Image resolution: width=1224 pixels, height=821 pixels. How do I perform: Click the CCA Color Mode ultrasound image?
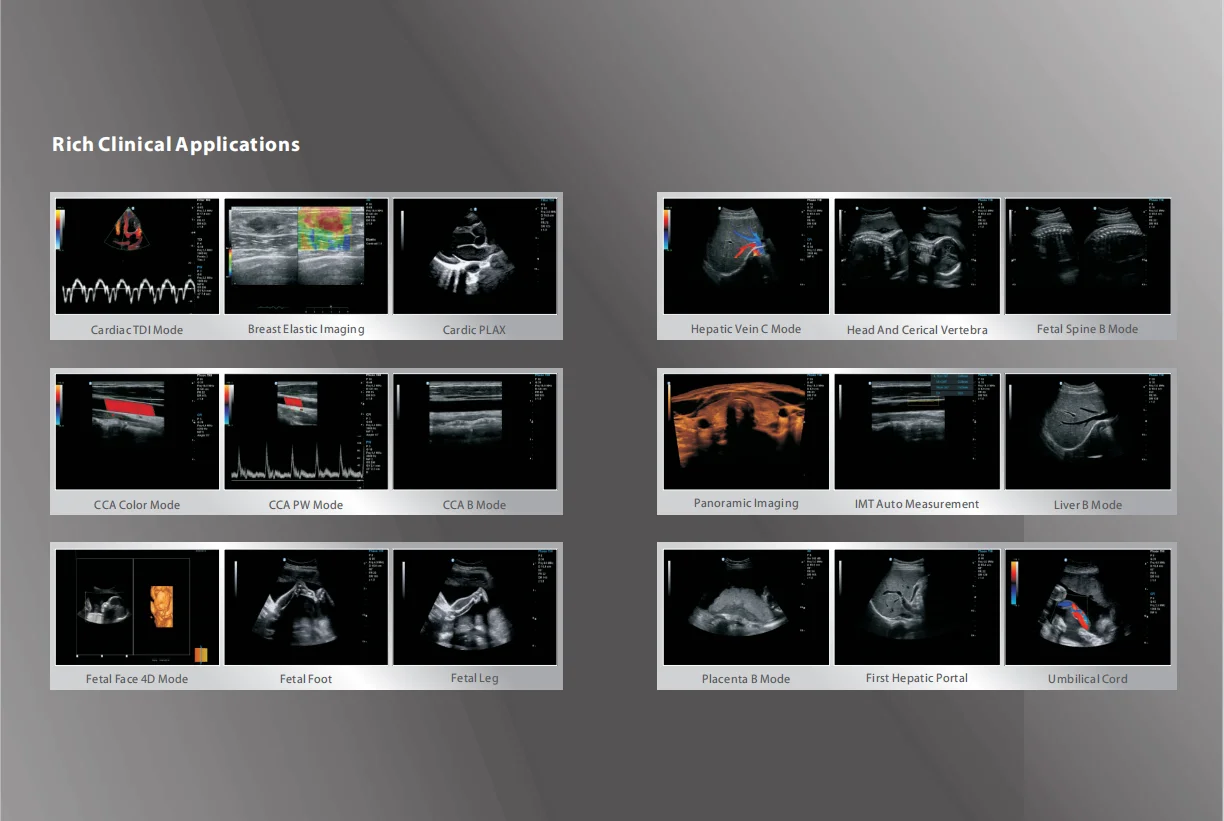(x=137, y=432)
